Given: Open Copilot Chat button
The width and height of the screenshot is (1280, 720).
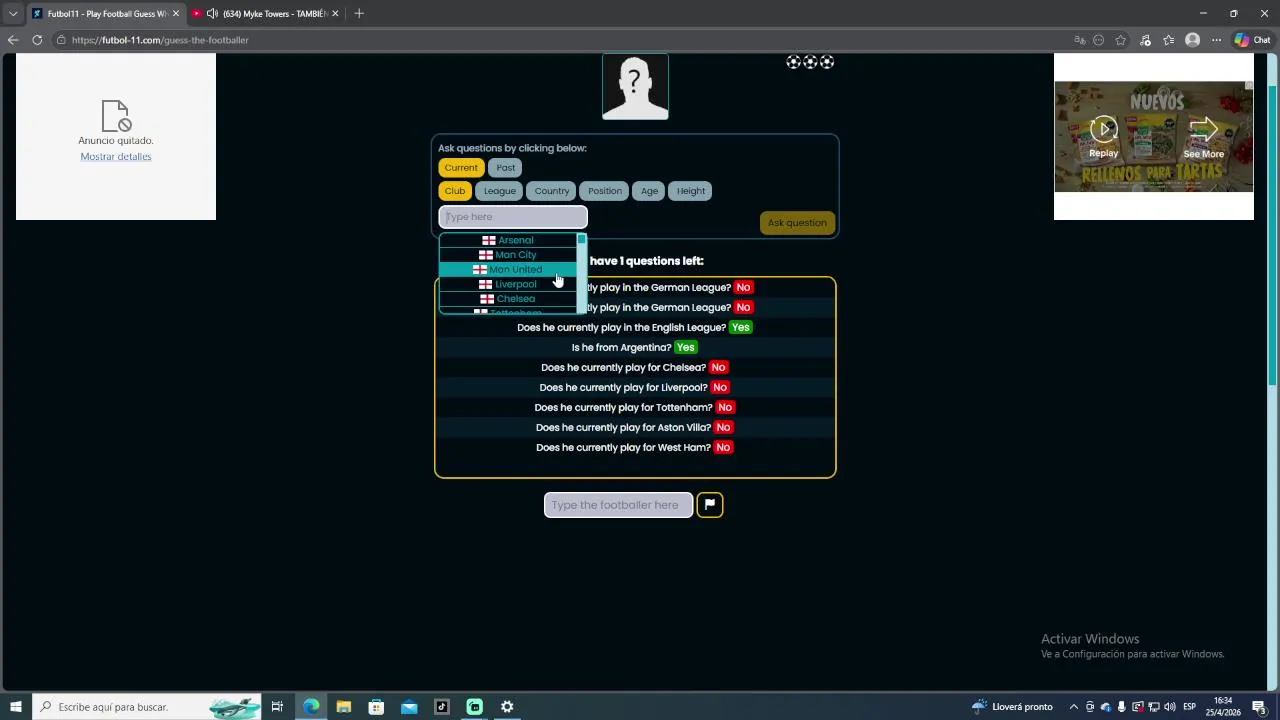Looking at the screenshot, I should tap(1252, 40).
